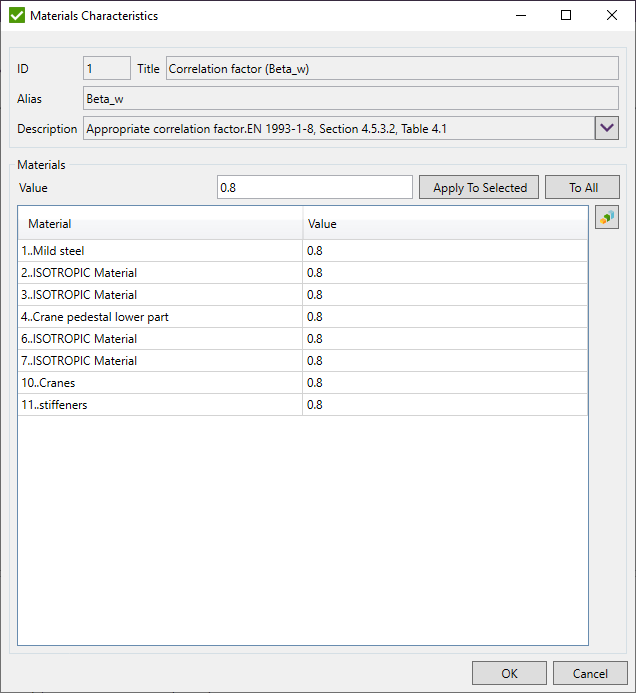This screenshot has width=636, height=693.
Task: Click the Title field Correlation factor
Action: point(391,69)
